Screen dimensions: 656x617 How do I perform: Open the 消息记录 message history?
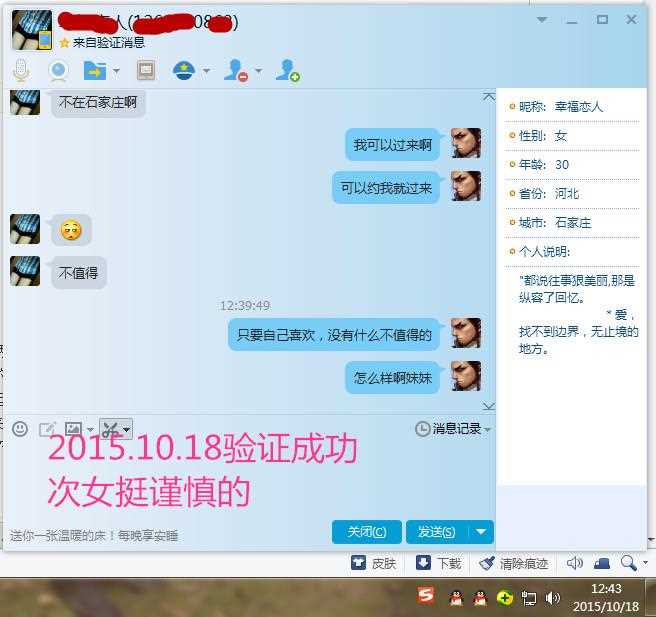click(448, 429)
